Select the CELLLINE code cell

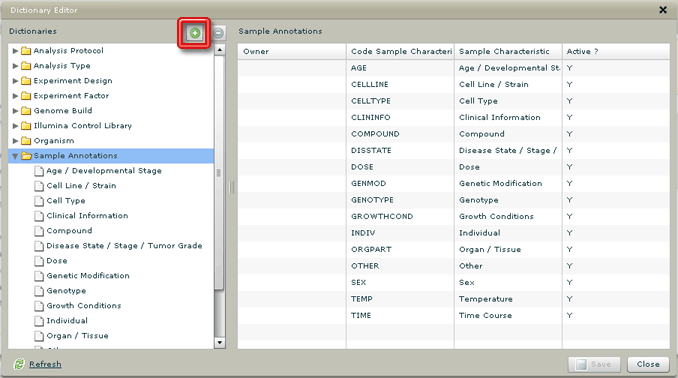pos(400,84)
